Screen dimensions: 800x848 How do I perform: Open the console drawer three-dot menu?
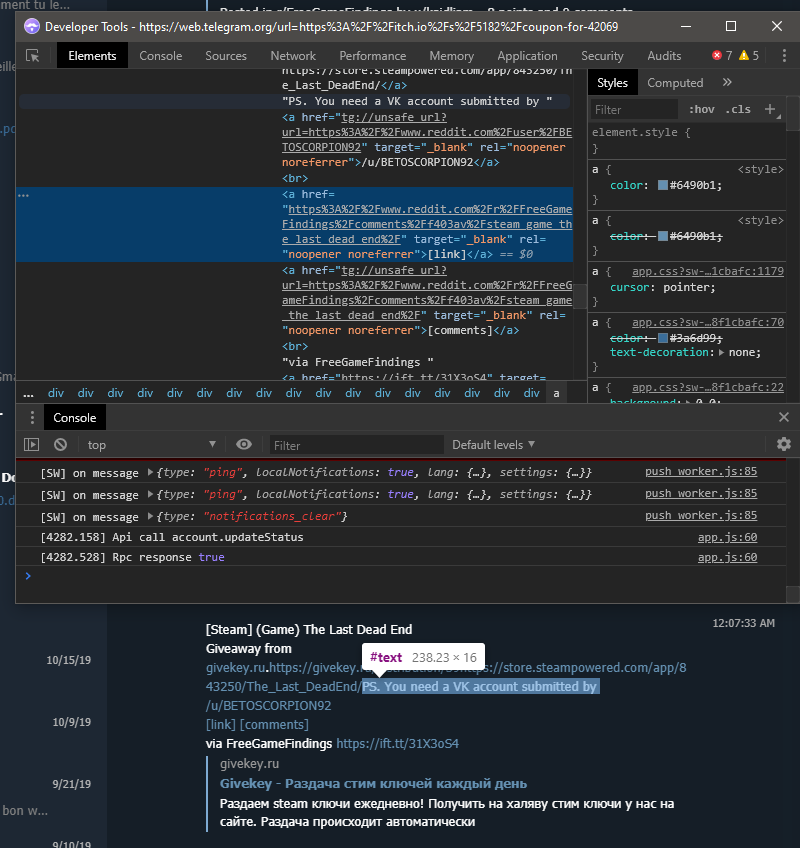coord(32,418)
